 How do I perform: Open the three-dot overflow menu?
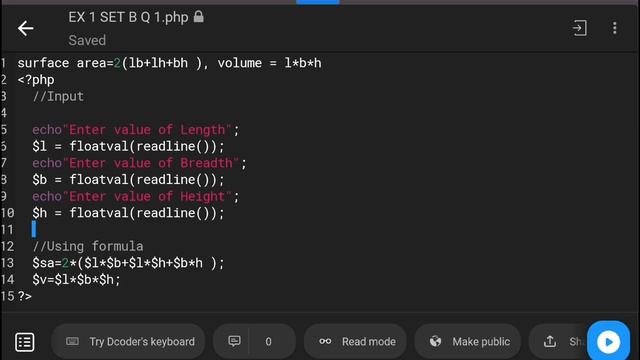614,28
